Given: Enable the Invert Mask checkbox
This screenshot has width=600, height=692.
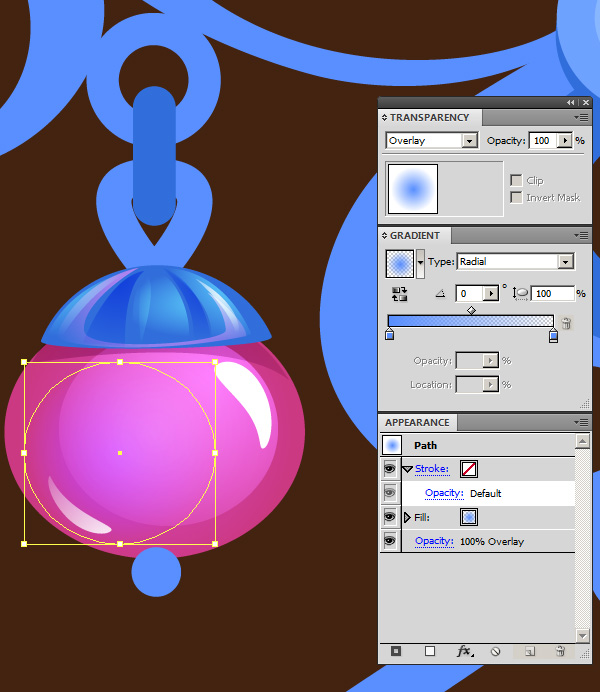Looking at the screenshot, I should coord(516,198).
